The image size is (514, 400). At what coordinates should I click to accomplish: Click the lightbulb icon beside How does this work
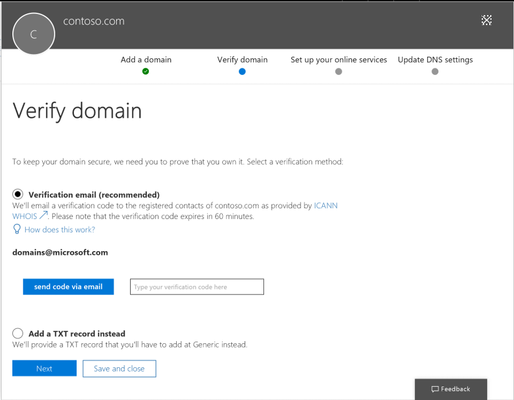point(17,229)
